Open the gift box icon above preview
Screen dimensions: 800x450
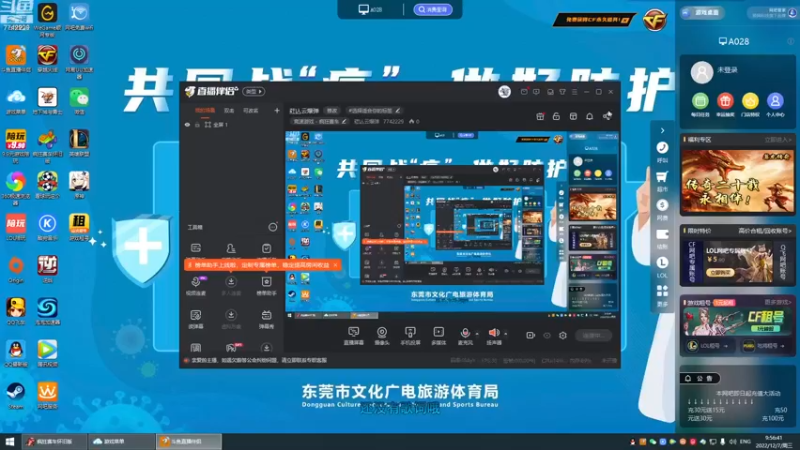(540, 116)
